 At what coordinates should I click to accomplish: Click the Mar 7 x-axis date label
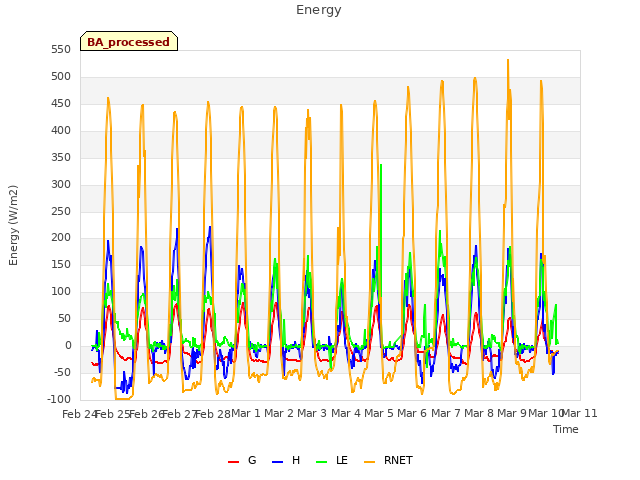click(x=446, y=414)
